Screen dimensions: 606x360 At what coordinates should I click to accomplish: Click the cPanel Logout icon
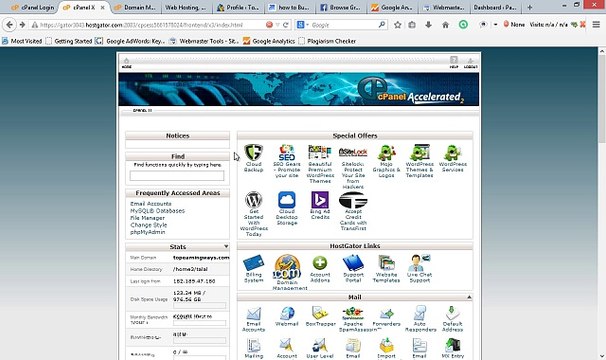470,62
